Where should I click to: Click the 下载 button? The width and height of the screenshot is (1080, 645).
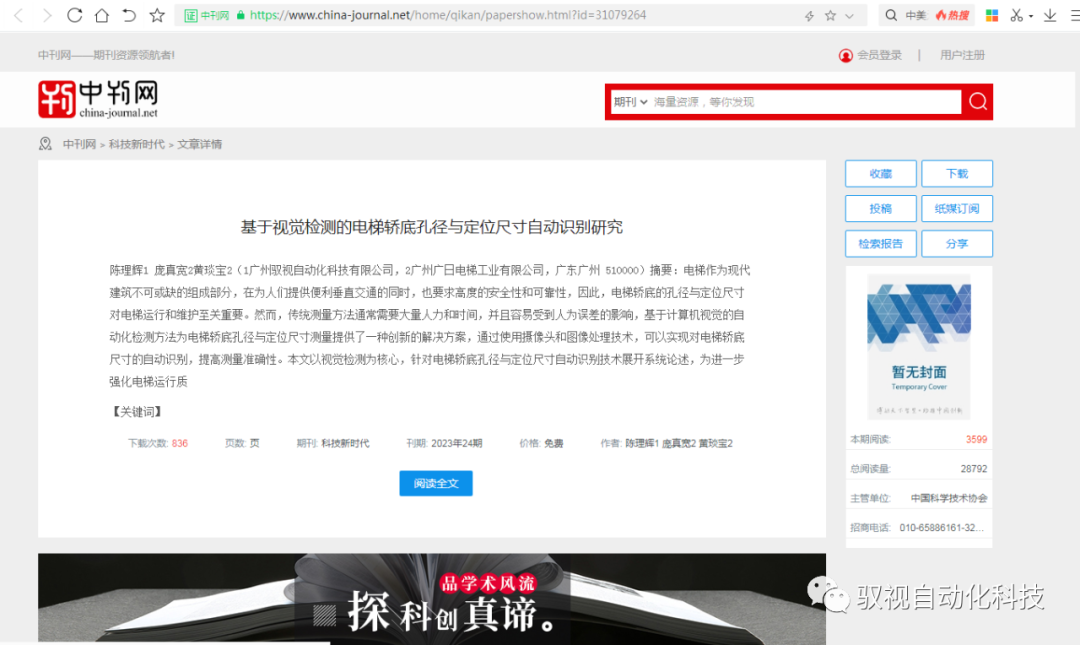click(x=957, y=173)
